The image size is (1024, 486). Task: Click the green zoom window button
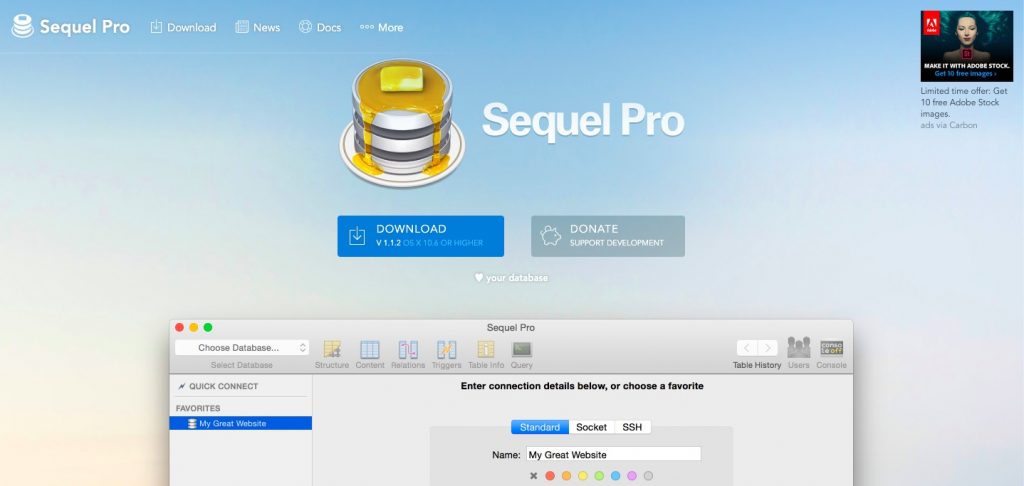click(208, 327)
